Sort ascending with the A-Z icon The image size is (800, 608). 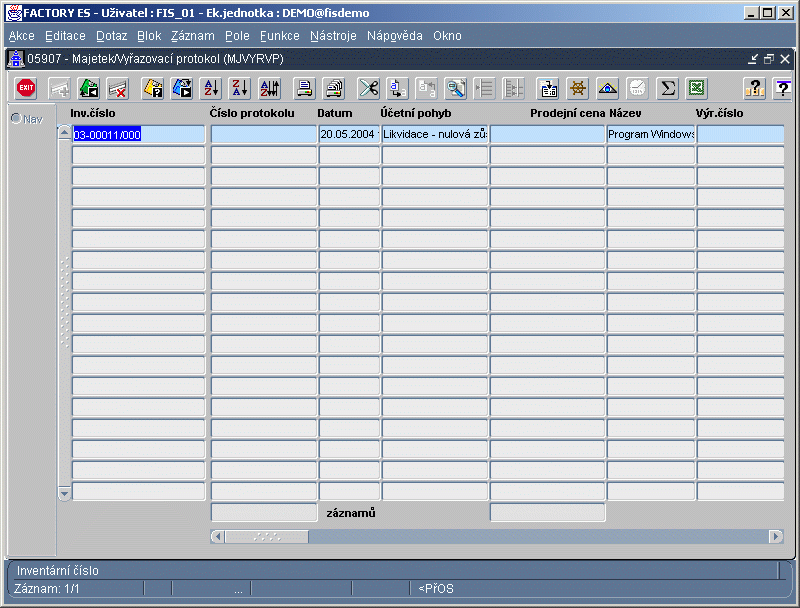pyautogui.click(x=211, y=88)
